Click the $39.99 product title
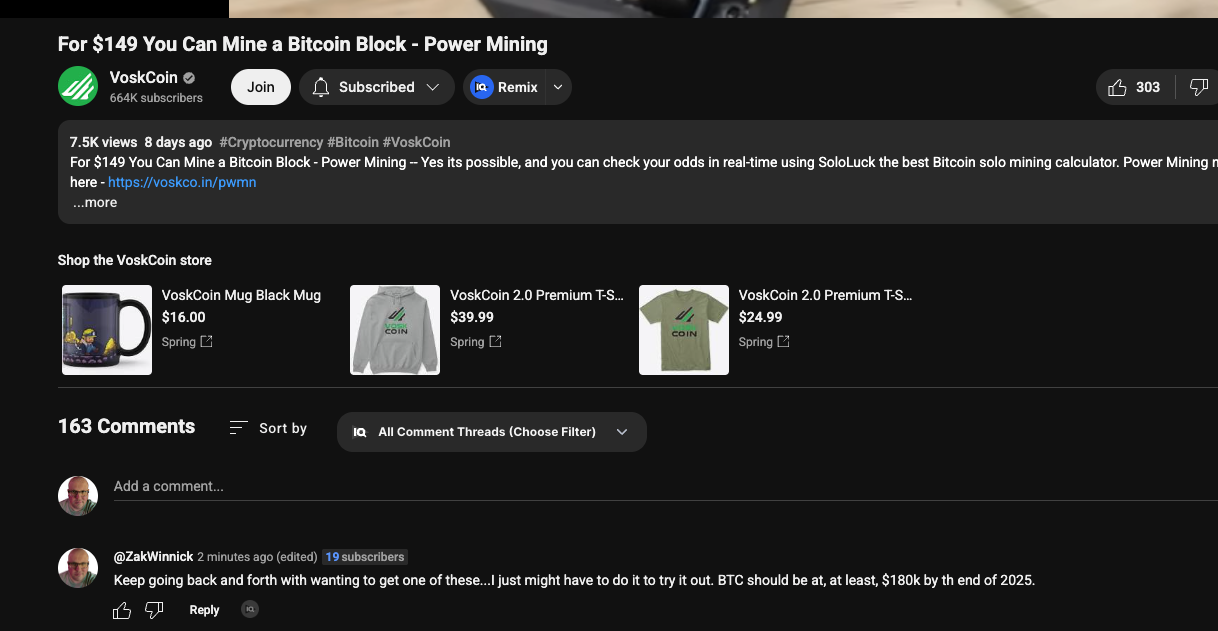This screenshot has width=1218, height=631. click(x=537, y=295)
